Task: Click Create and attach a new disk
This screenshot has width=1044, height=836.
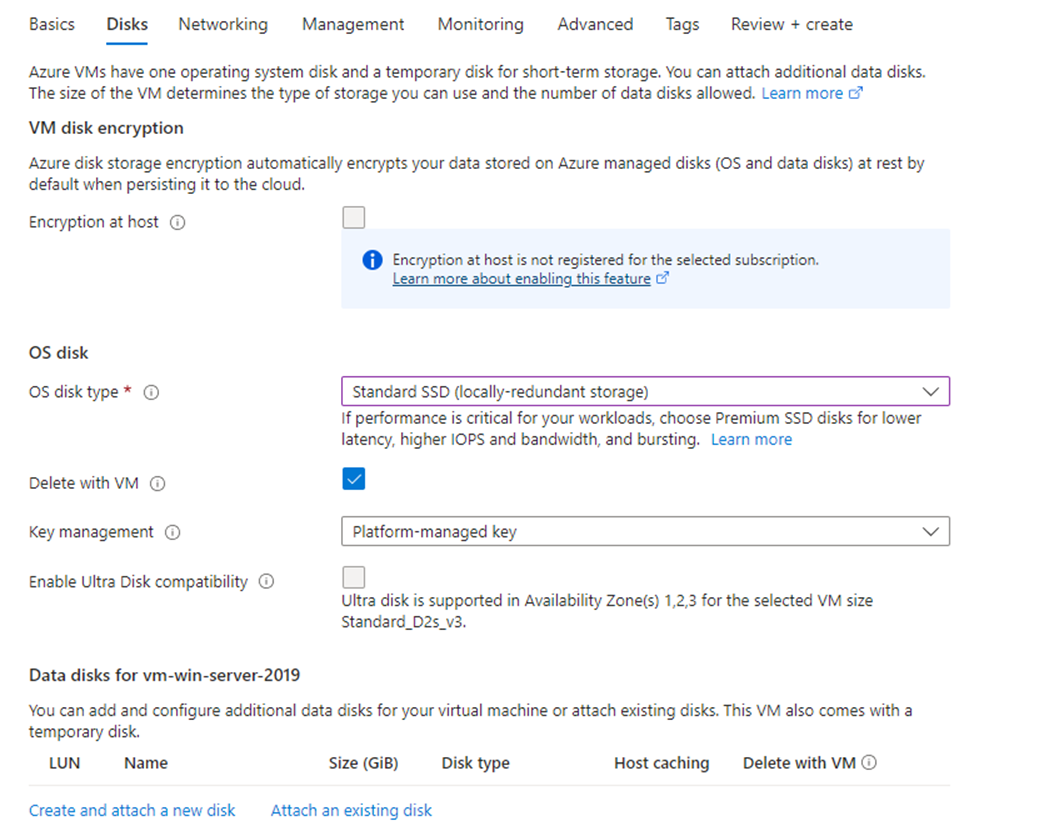Action: point(132,810)
